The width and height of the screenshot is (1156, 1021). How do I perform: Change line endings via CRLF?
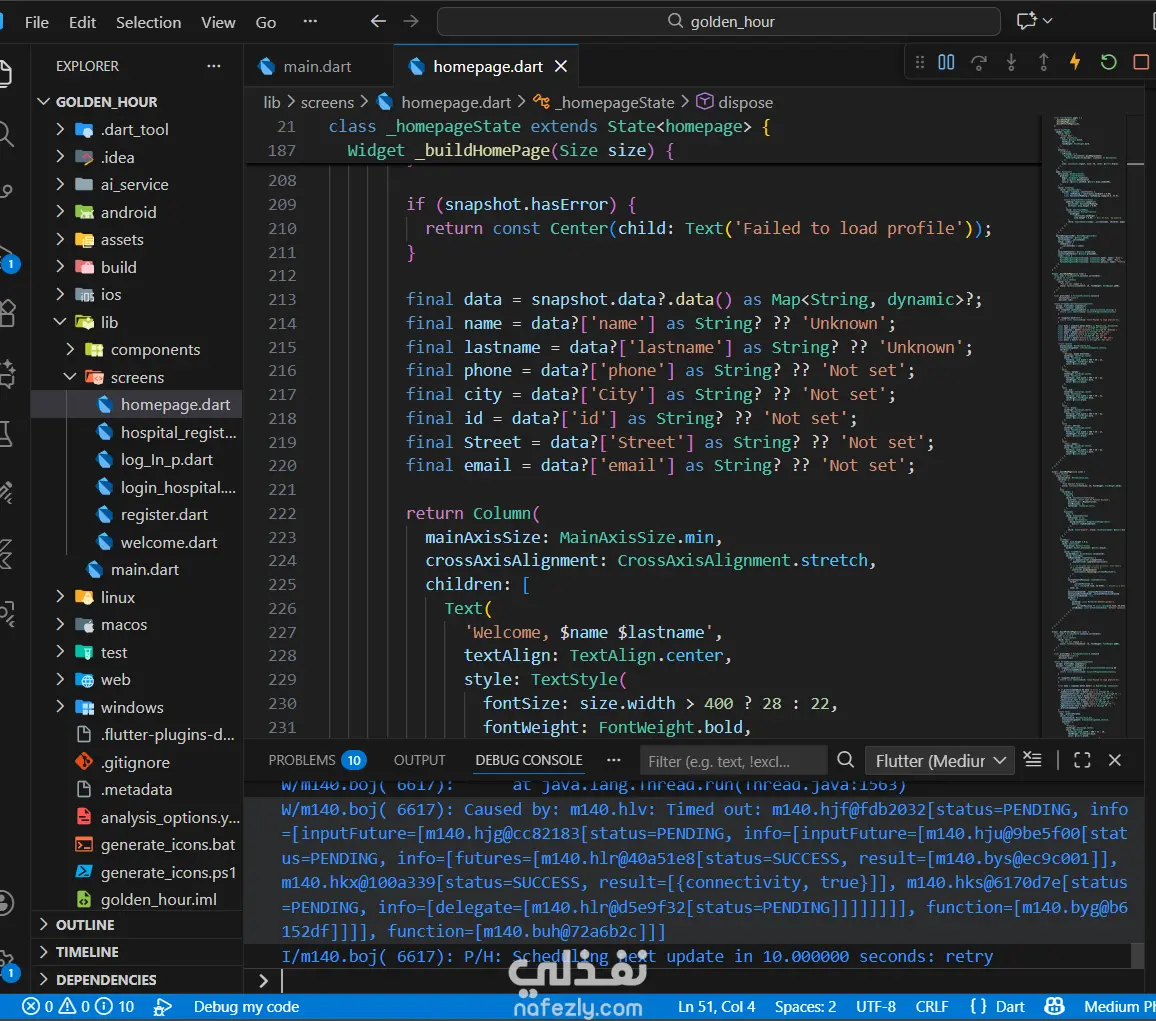pyautogui.click(x=932, y=1006)
